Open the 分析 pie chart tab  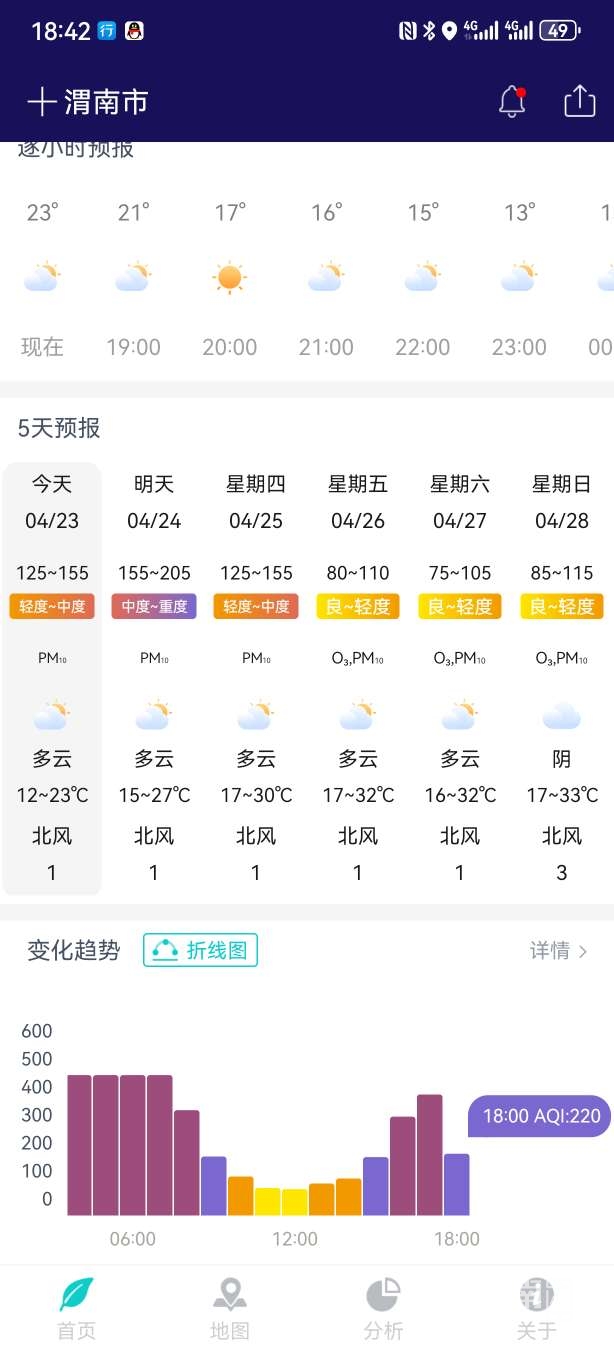[383, 1309]
